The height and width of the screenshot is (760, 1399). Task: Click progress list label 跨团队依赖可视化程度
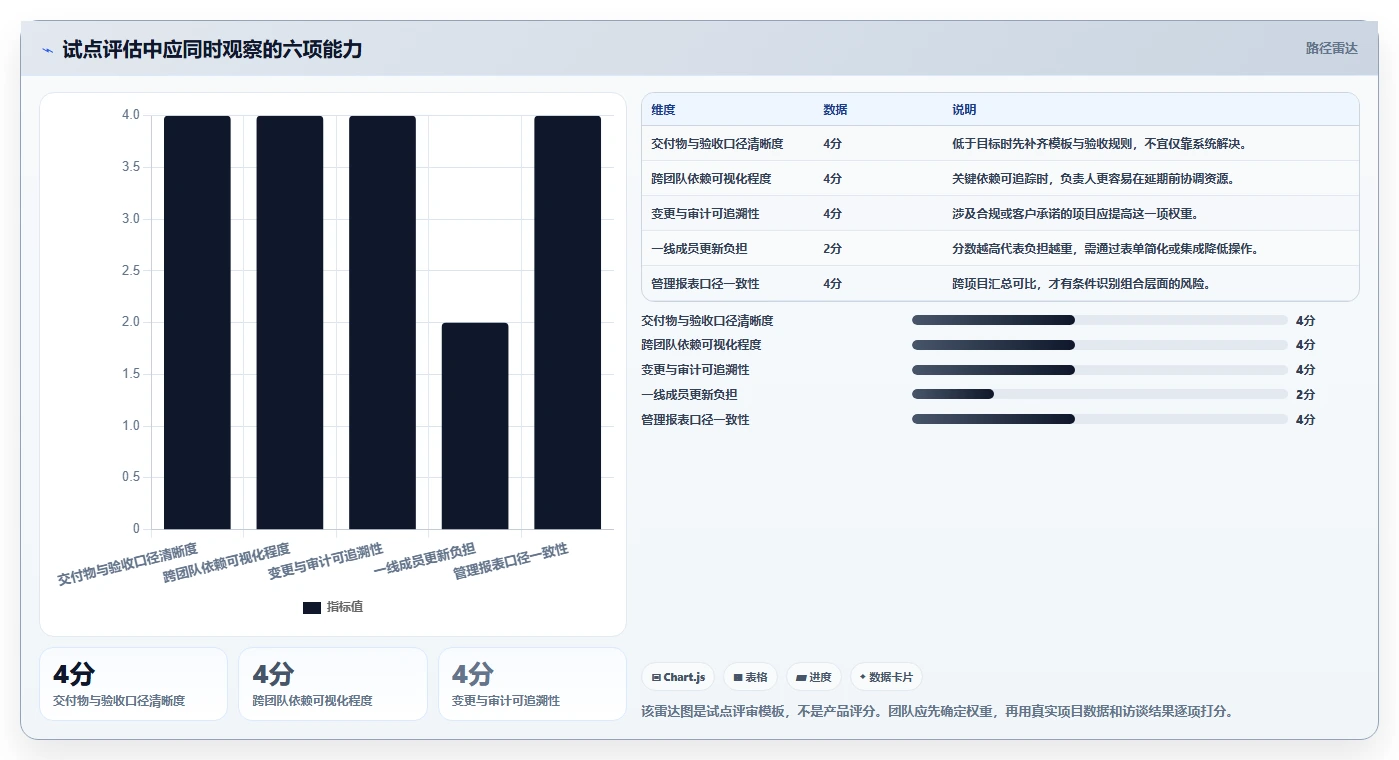coord(701,345)
